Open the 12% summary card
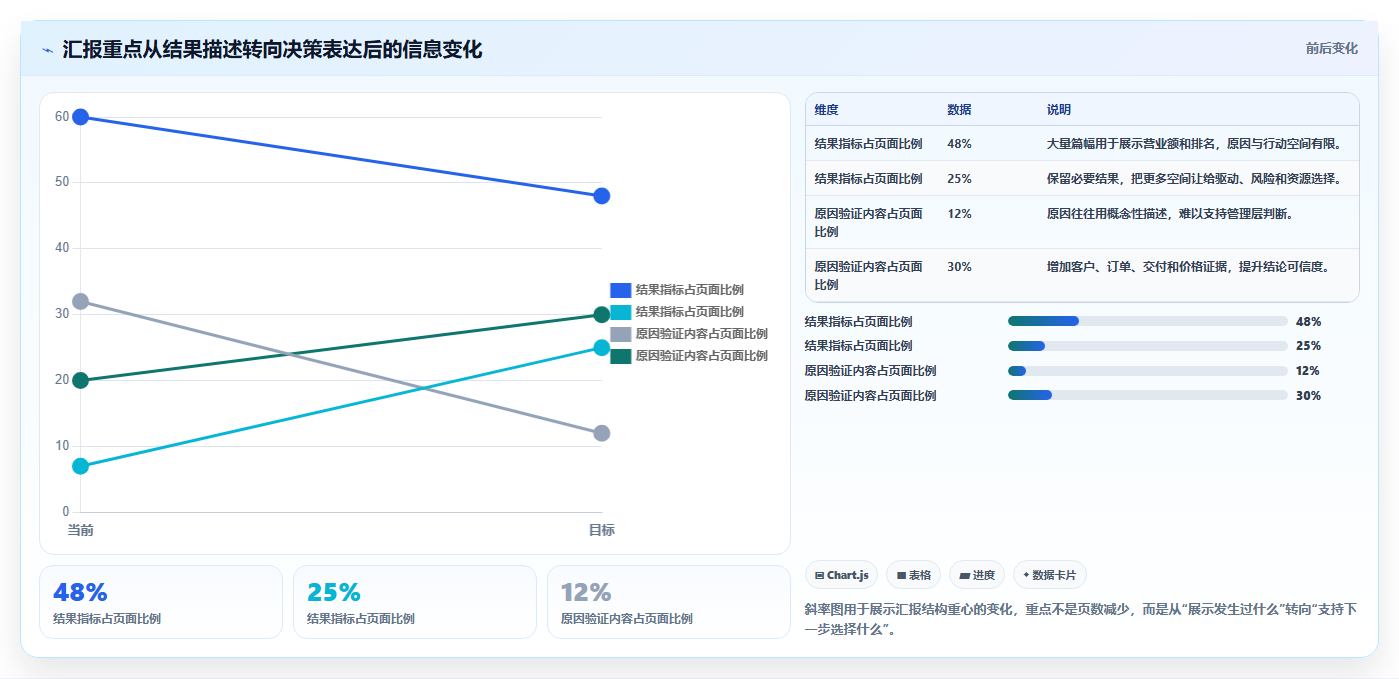 [669, 602]
